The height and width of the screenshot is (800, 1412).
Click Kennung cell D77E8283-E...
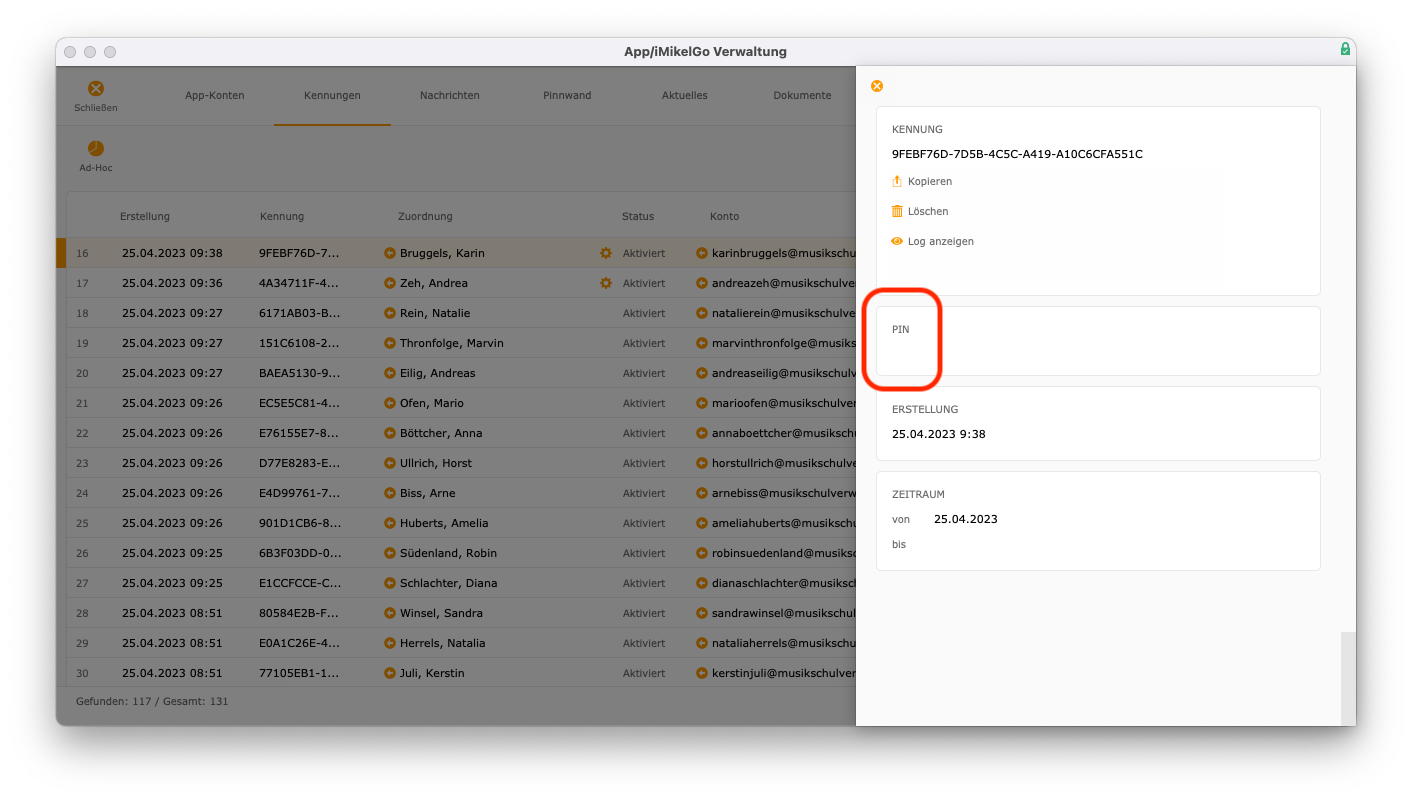click(x=300, y=463)
